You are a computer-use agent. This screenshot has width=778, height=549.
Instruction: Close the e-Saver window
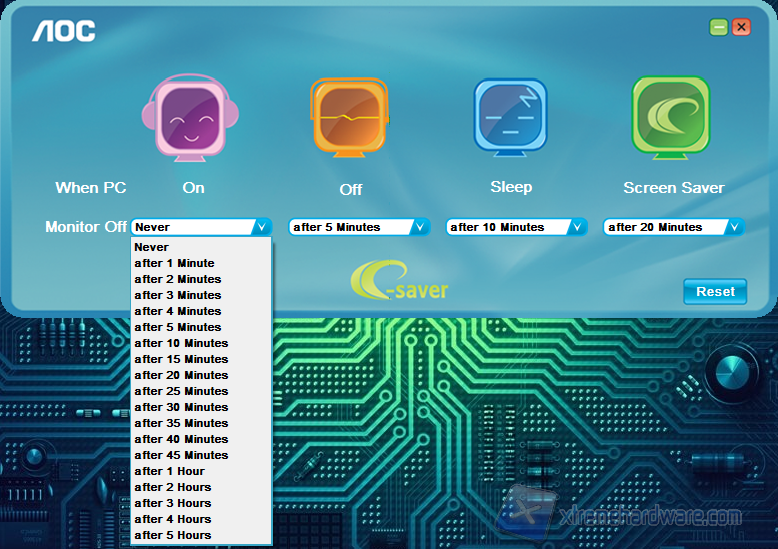tap(741, 27)
